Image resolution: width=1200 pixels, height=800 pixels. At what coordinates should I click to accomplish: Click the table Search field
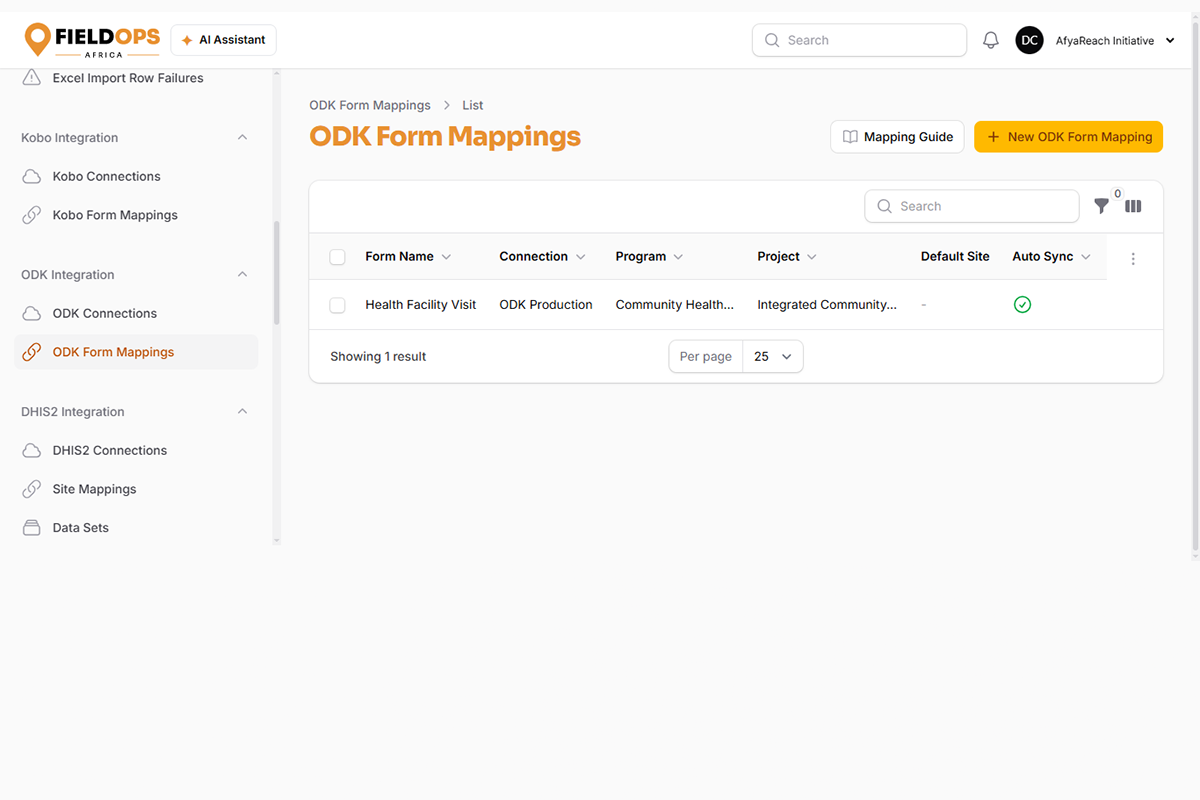click(971, 206)
